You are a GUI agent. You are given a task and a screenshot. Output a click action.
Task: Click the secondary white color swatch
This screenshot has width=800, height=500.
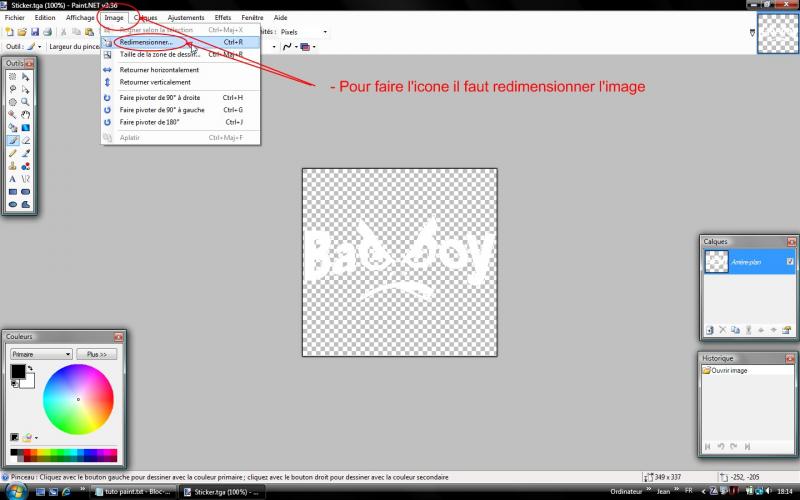[29, 382]
